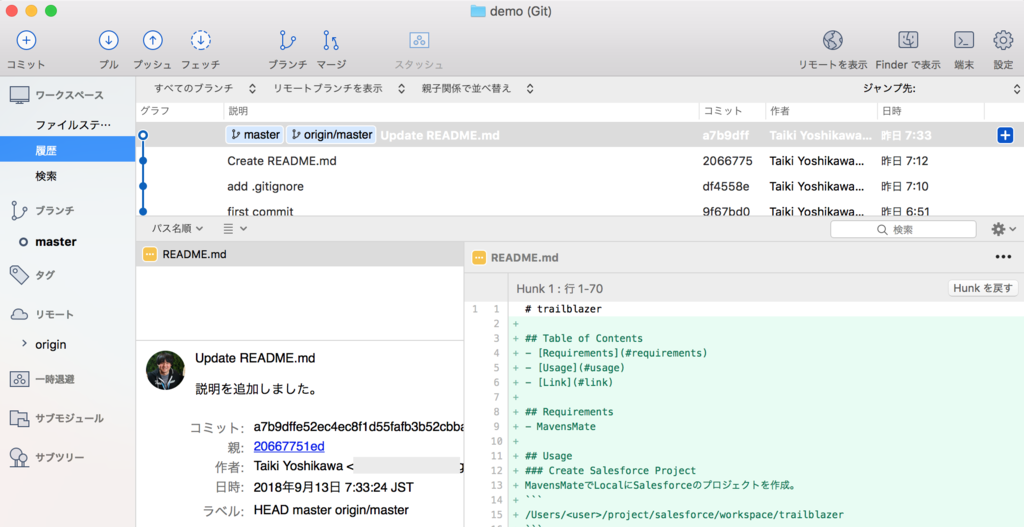1024x527 pixels.
Task: Click the Author (作者) column header
Action: (821, 111)
